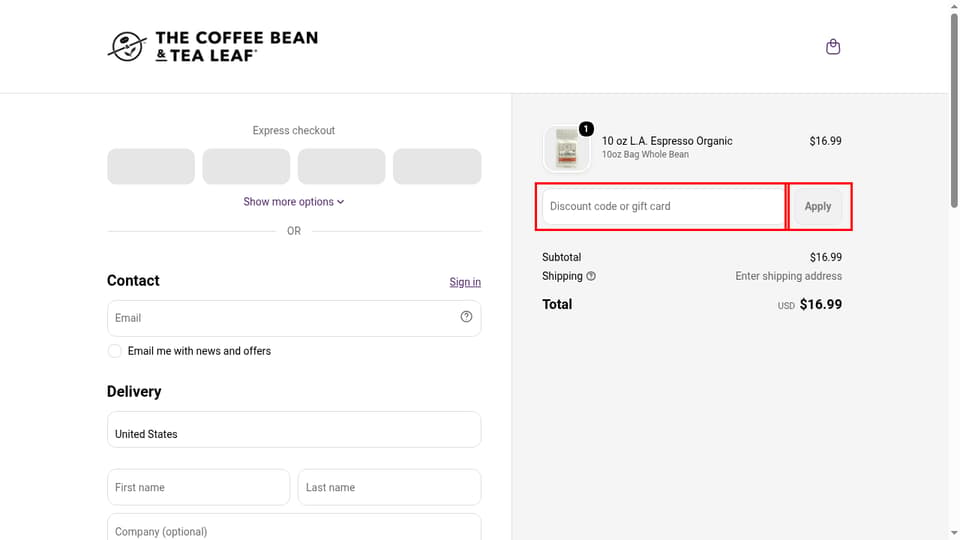960x540 pixels.
Task: Open the United States country dropdown
Action: [294, 429]
